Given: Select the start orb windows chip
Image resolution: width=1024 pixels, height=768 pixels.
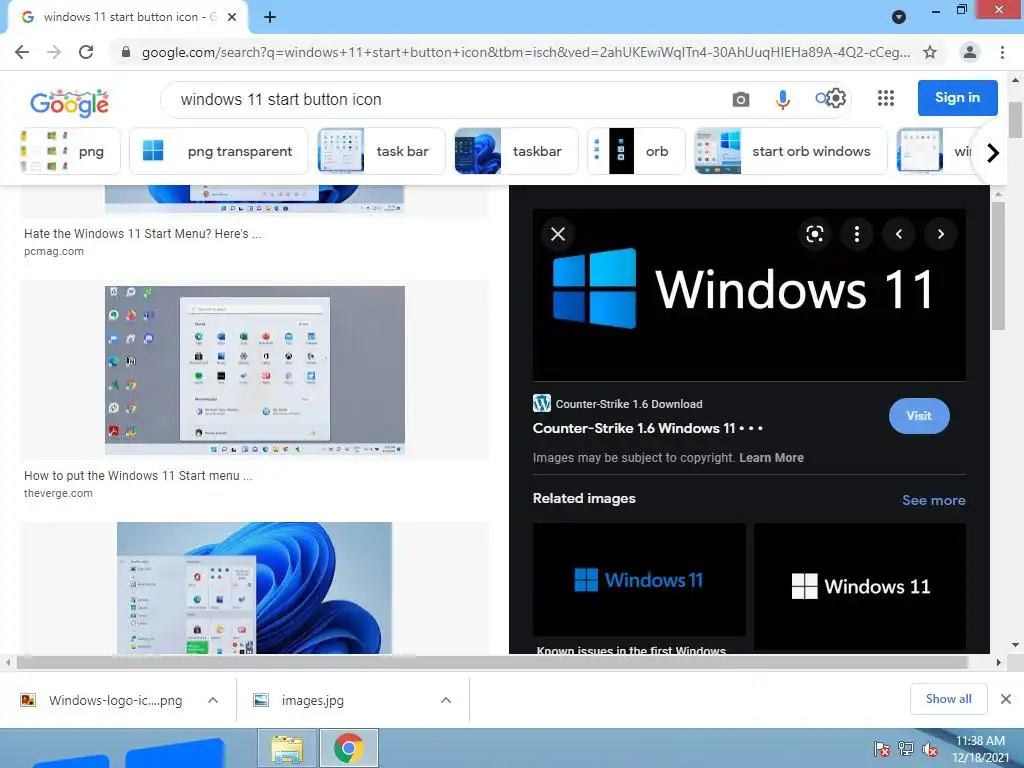Looking at the screenshot, I should click(791, 152).
